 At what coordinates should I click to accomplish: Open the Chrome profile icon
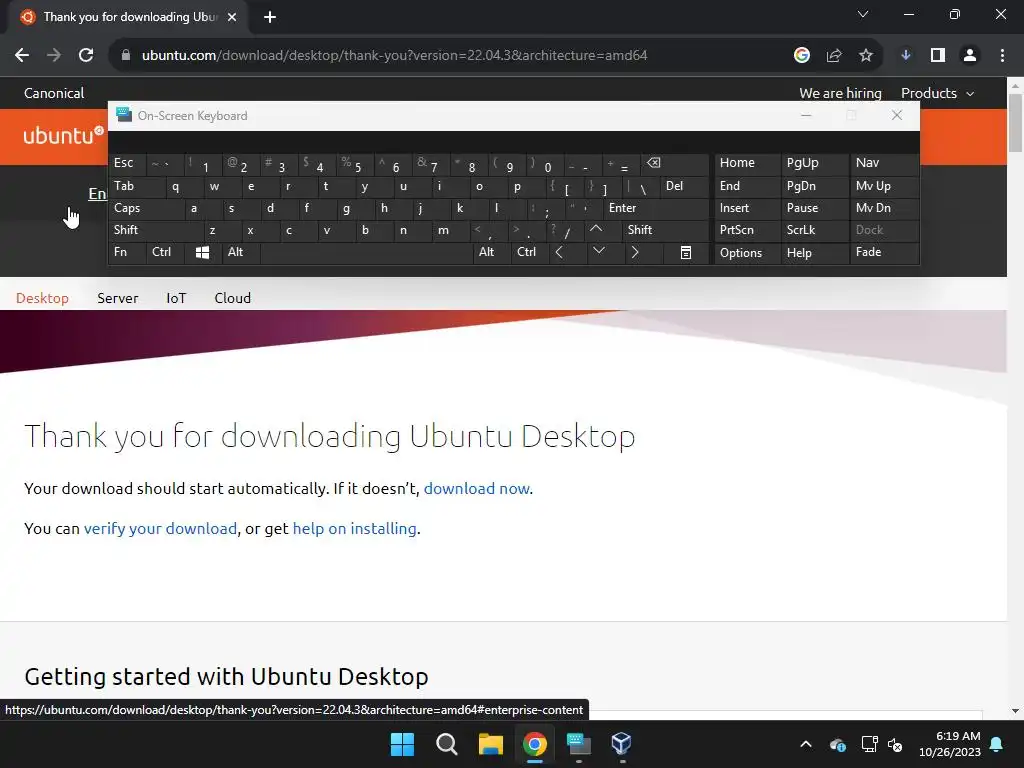click(970, 56)
